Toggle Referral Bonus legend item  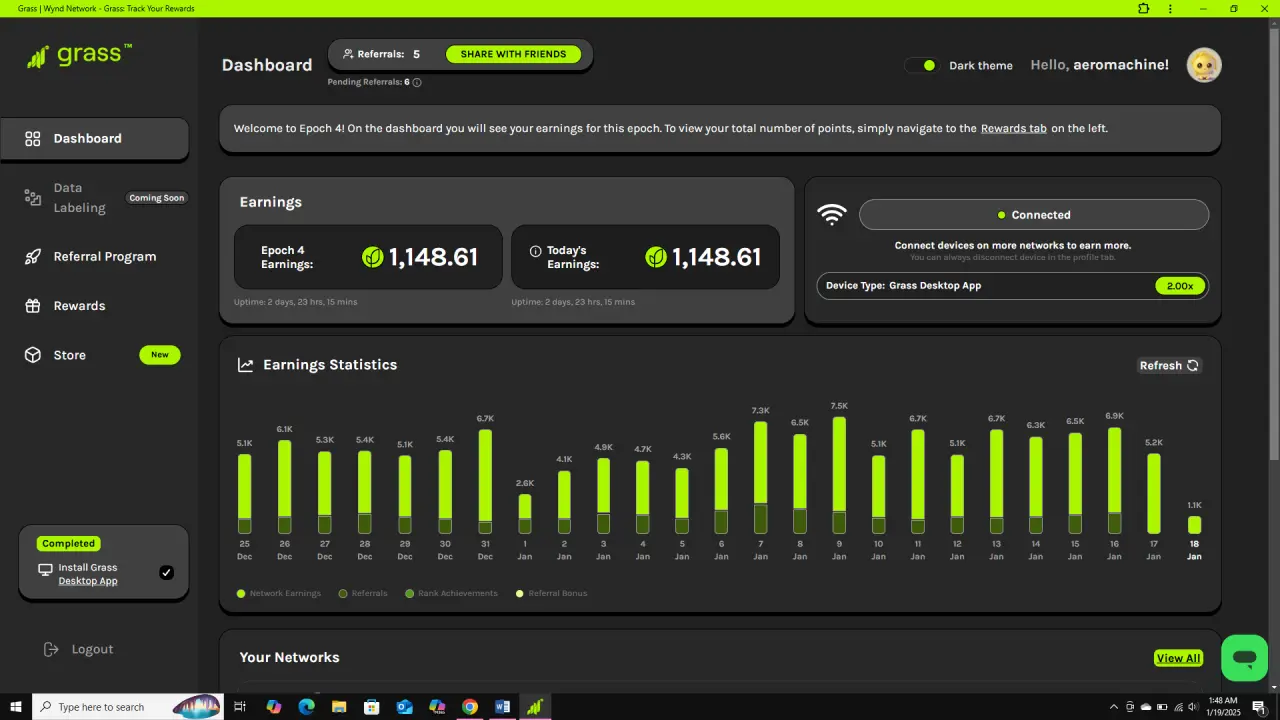click(551, 593)
